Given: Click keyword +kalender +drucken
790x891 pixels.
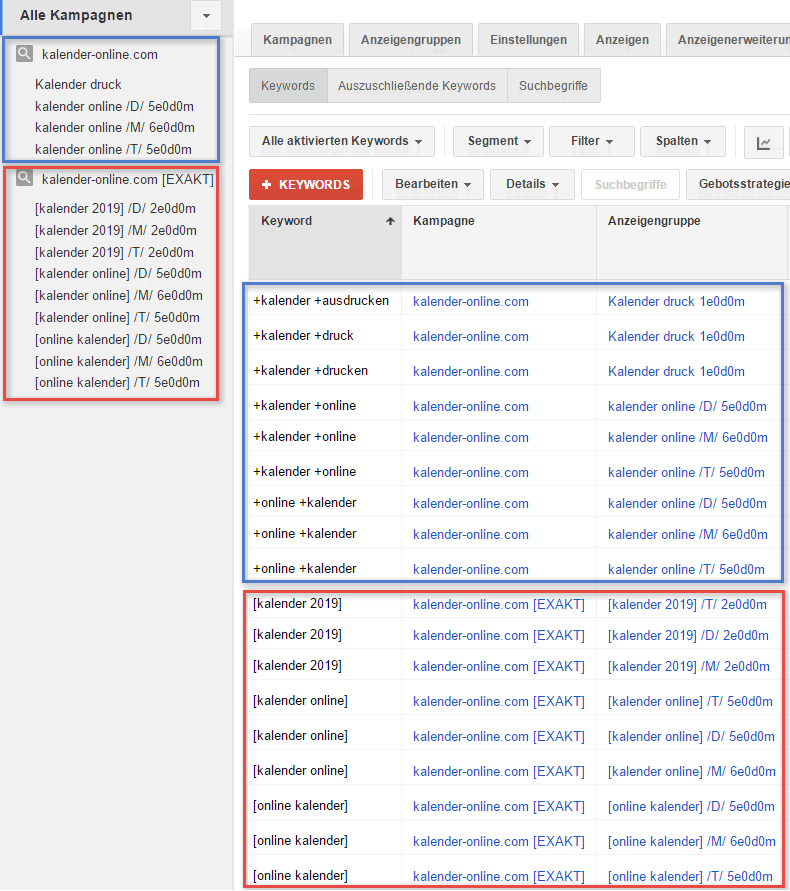Looking at the screenshot, I should click(310, 370).
